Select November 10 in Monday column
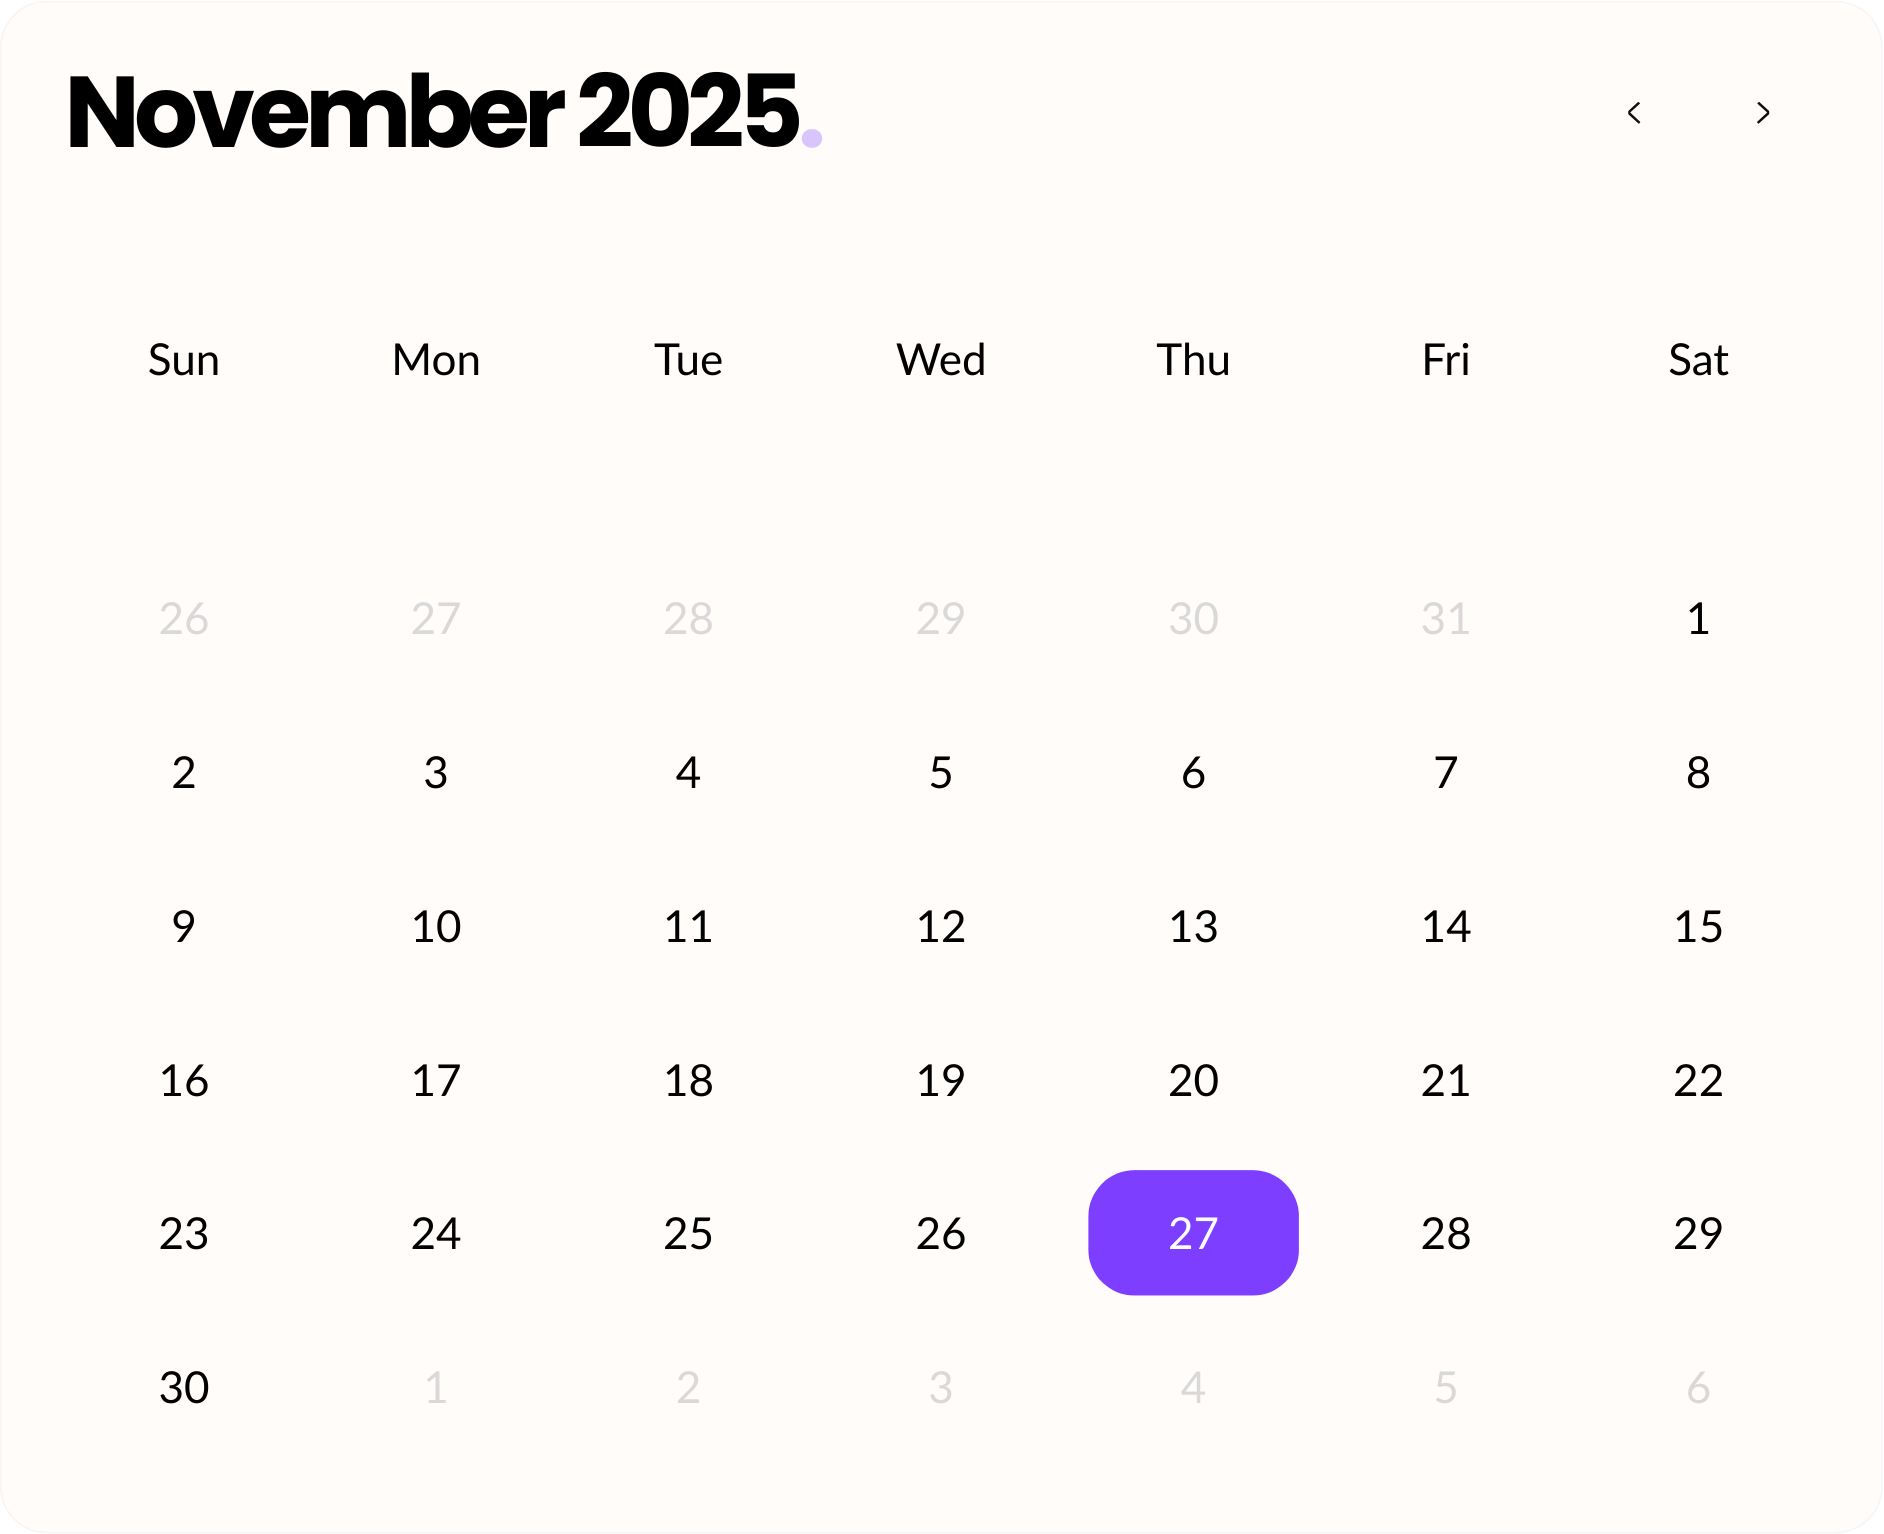The image size is (1884, 1534). coord(436,927)
